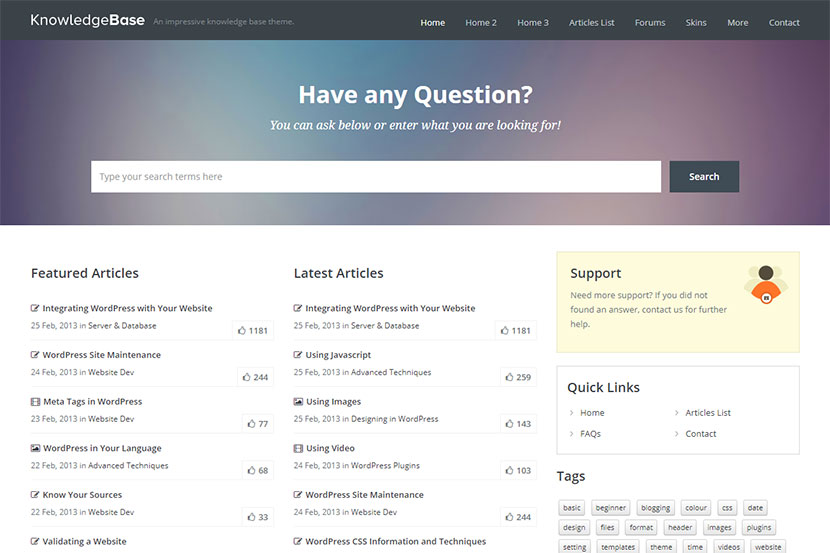The height and width of the screenshot is (553, 830).
Task: Select the colour tag
Action: pyautogui.click(x=696, y=508)
